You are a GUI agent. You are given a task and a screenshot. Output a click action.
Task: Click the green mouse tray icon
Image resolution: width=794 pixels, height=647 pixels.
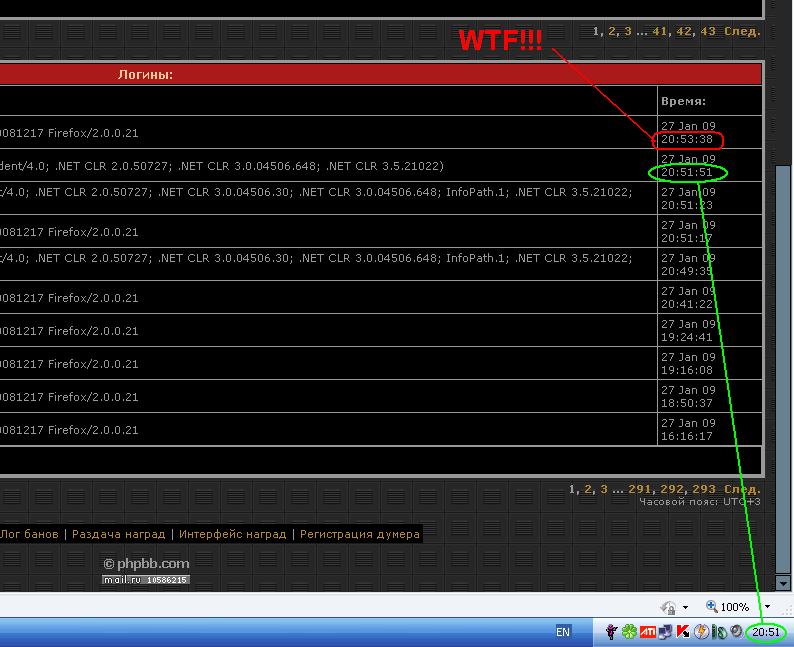[719, 632]
